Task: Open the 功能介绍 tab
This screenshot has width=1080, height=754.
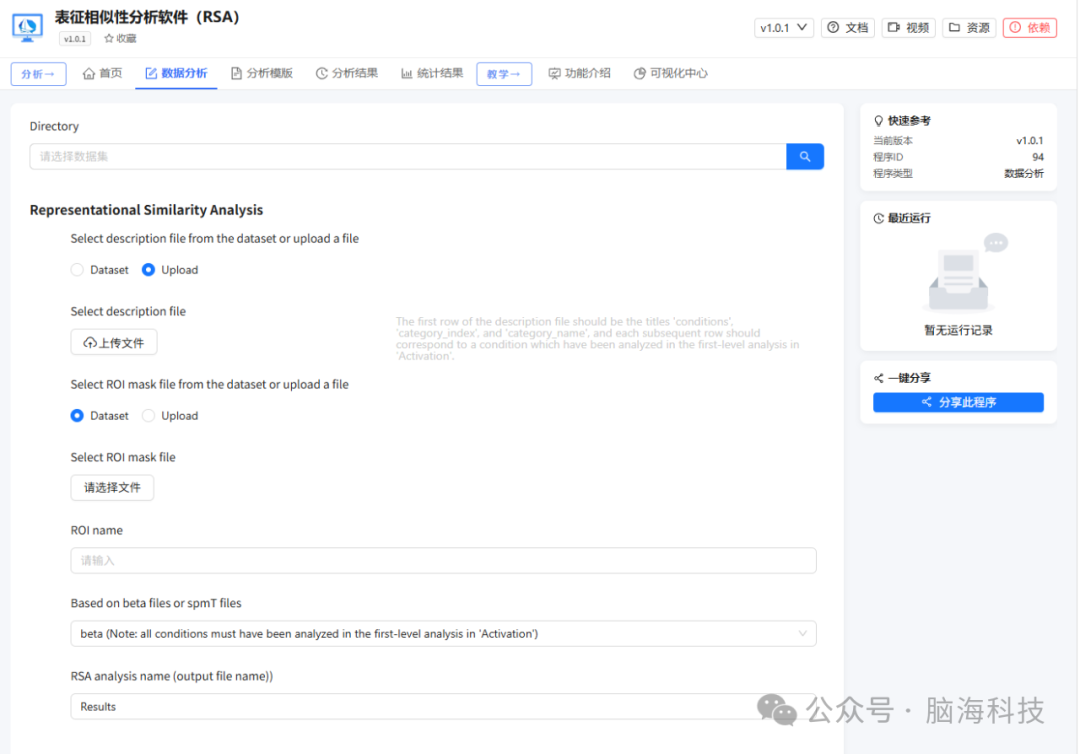Action: 580,73
